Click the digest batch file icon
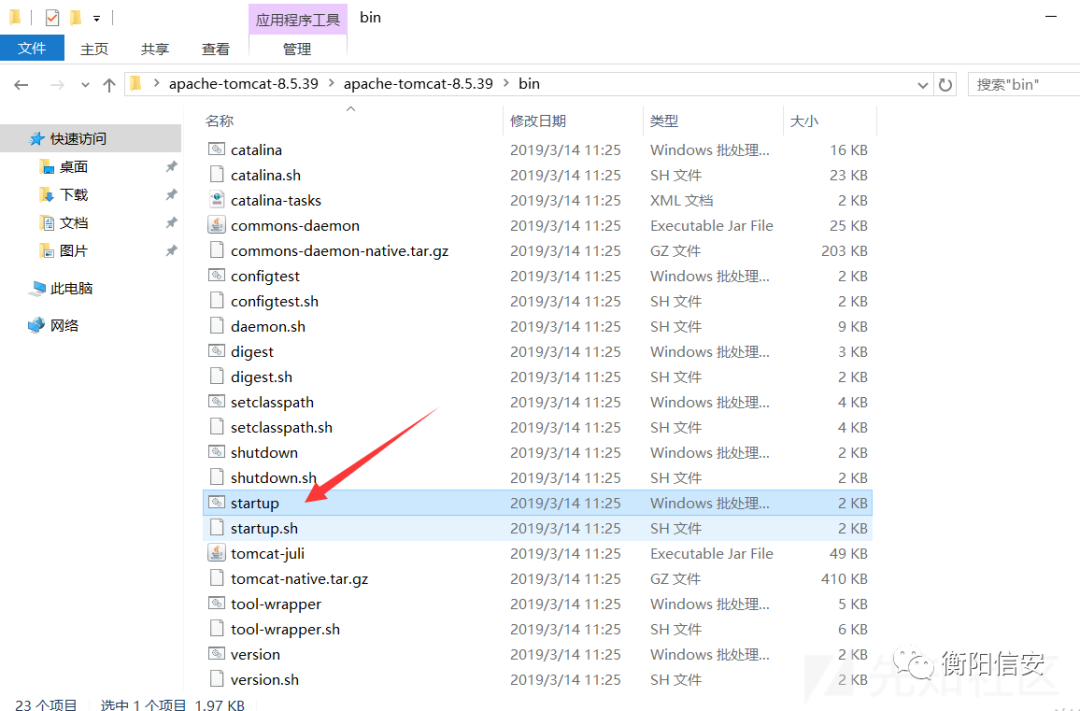Image resolution: width=1080 pixels, height=711 pixels. click(216, 351)
